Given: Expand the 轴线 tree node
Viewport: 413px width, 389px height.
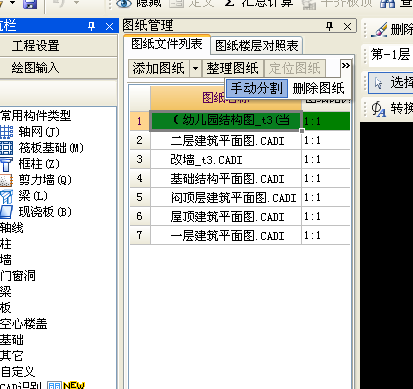Looking at the screenshot, I should point(12,228).
